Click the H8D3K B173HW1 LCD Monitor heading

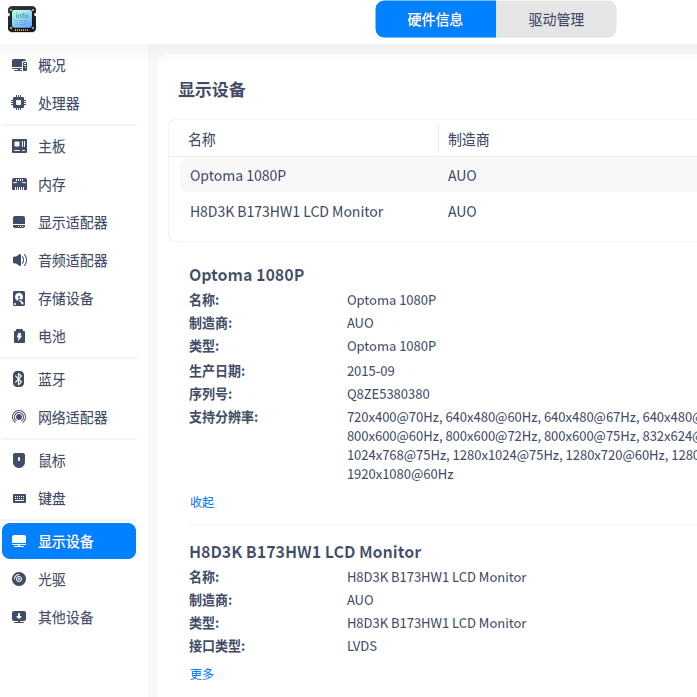(x=305, y=552)
